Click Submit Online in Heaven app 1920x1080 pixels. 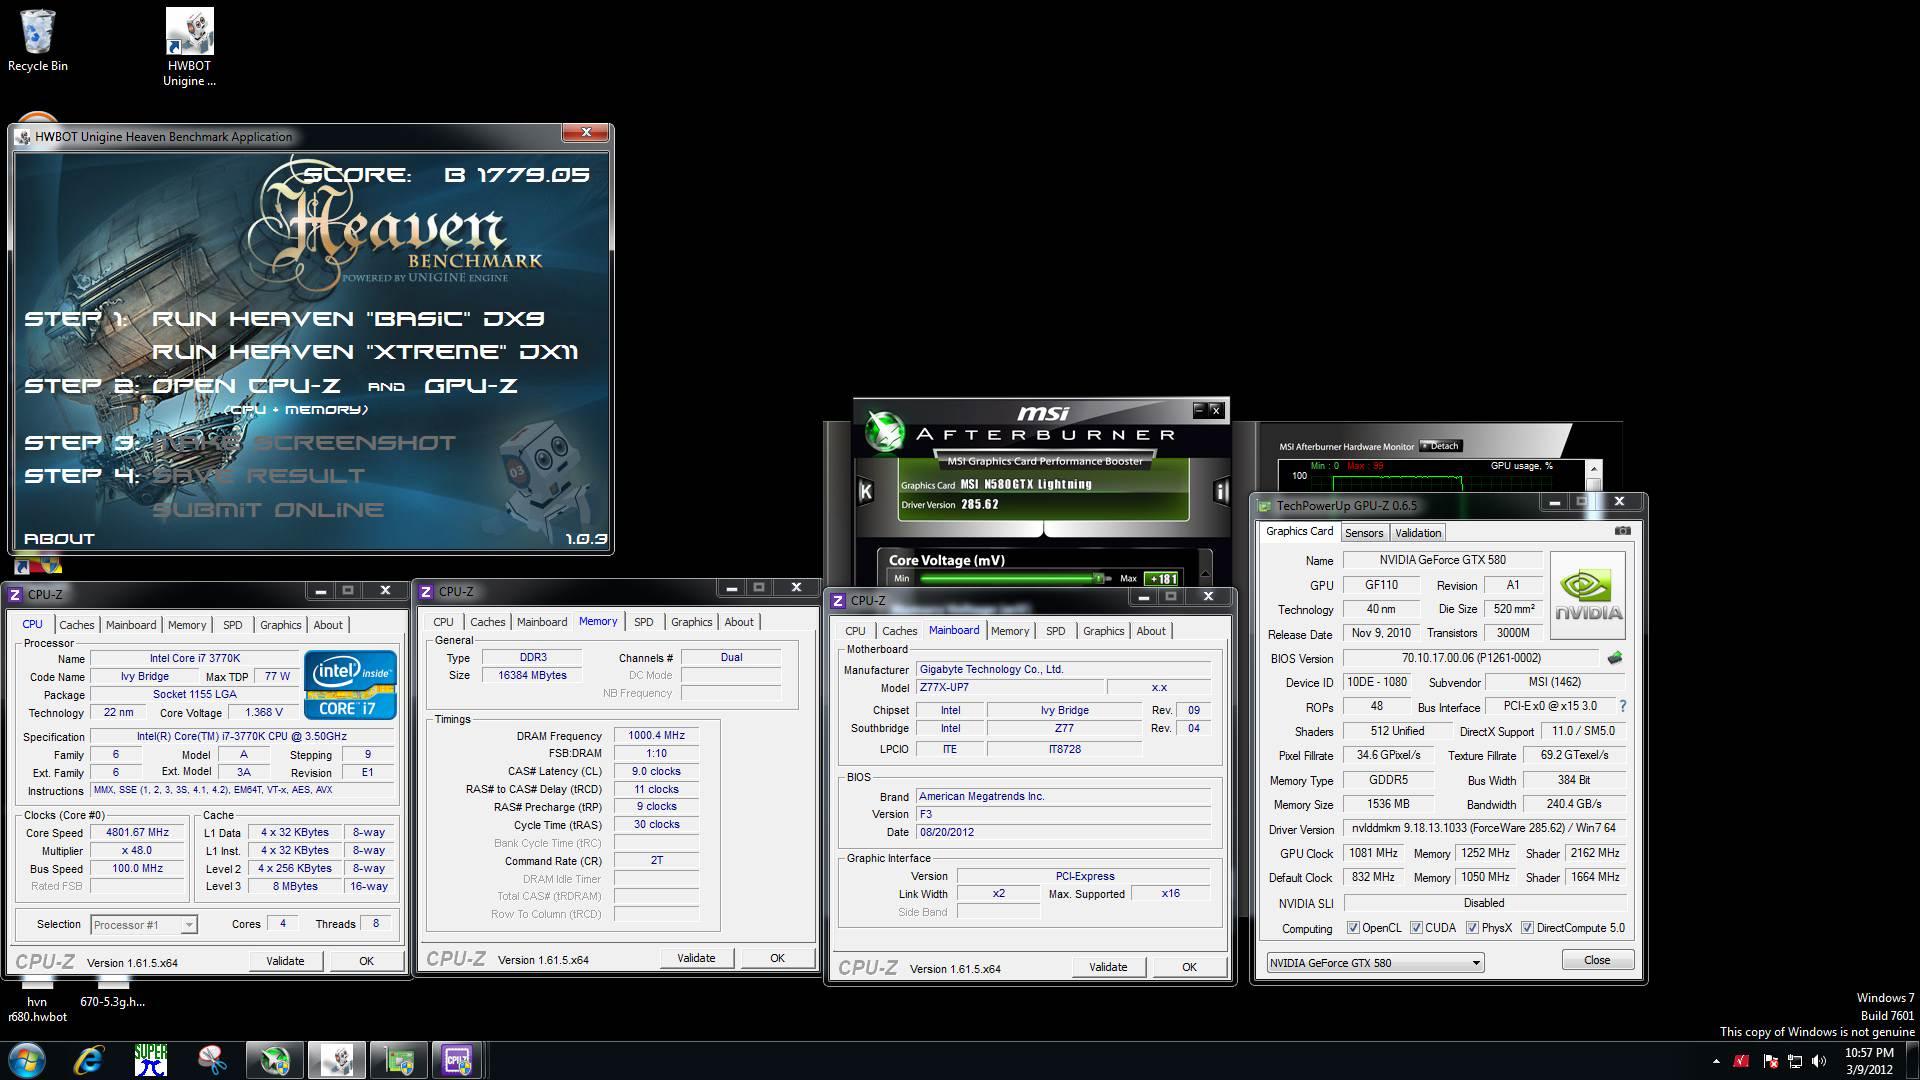[x=268, y=509]
